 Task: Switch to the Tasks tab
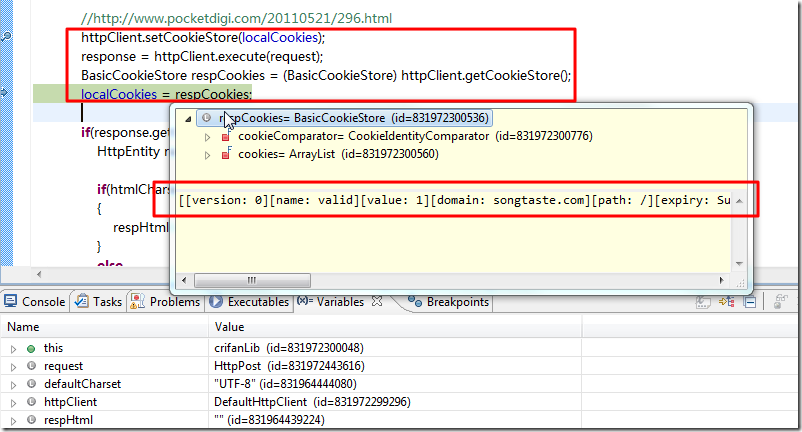(98, 302)
